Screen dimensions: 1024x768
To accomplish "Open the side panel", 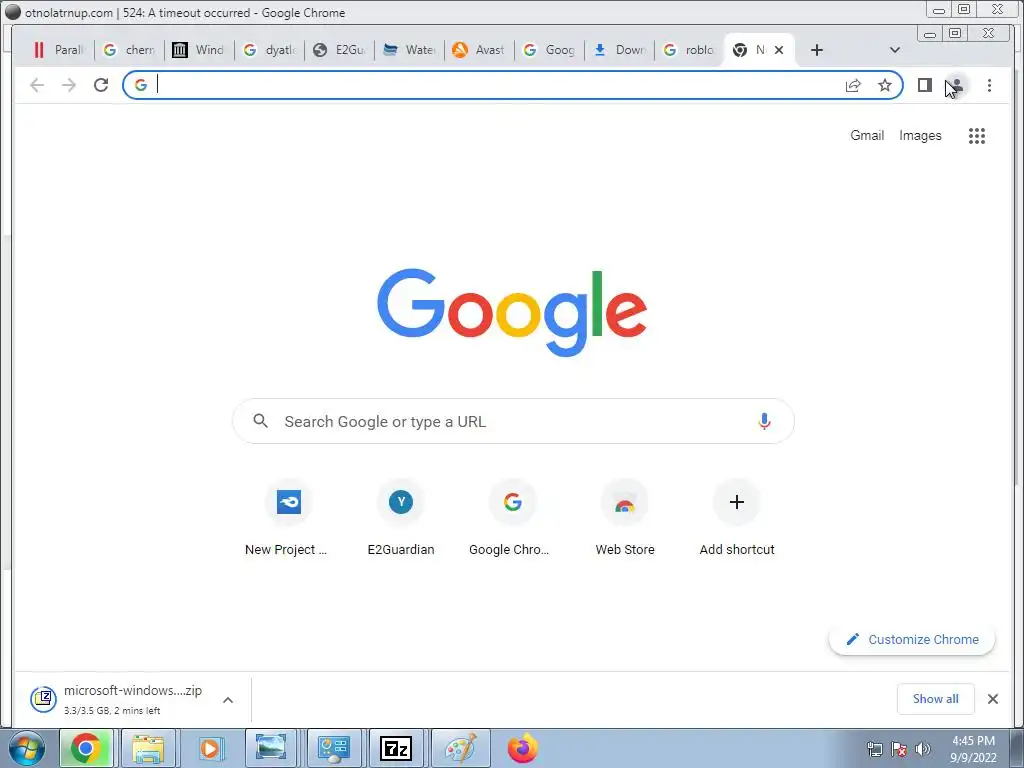I will (x=924, y=85).
